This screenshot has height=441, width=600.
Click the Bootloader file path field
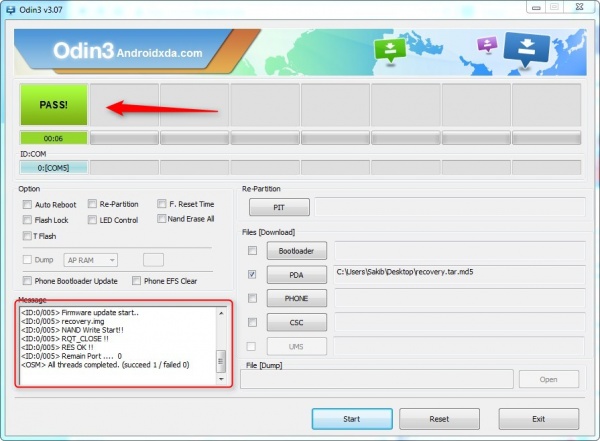click(x=460, y=250)
